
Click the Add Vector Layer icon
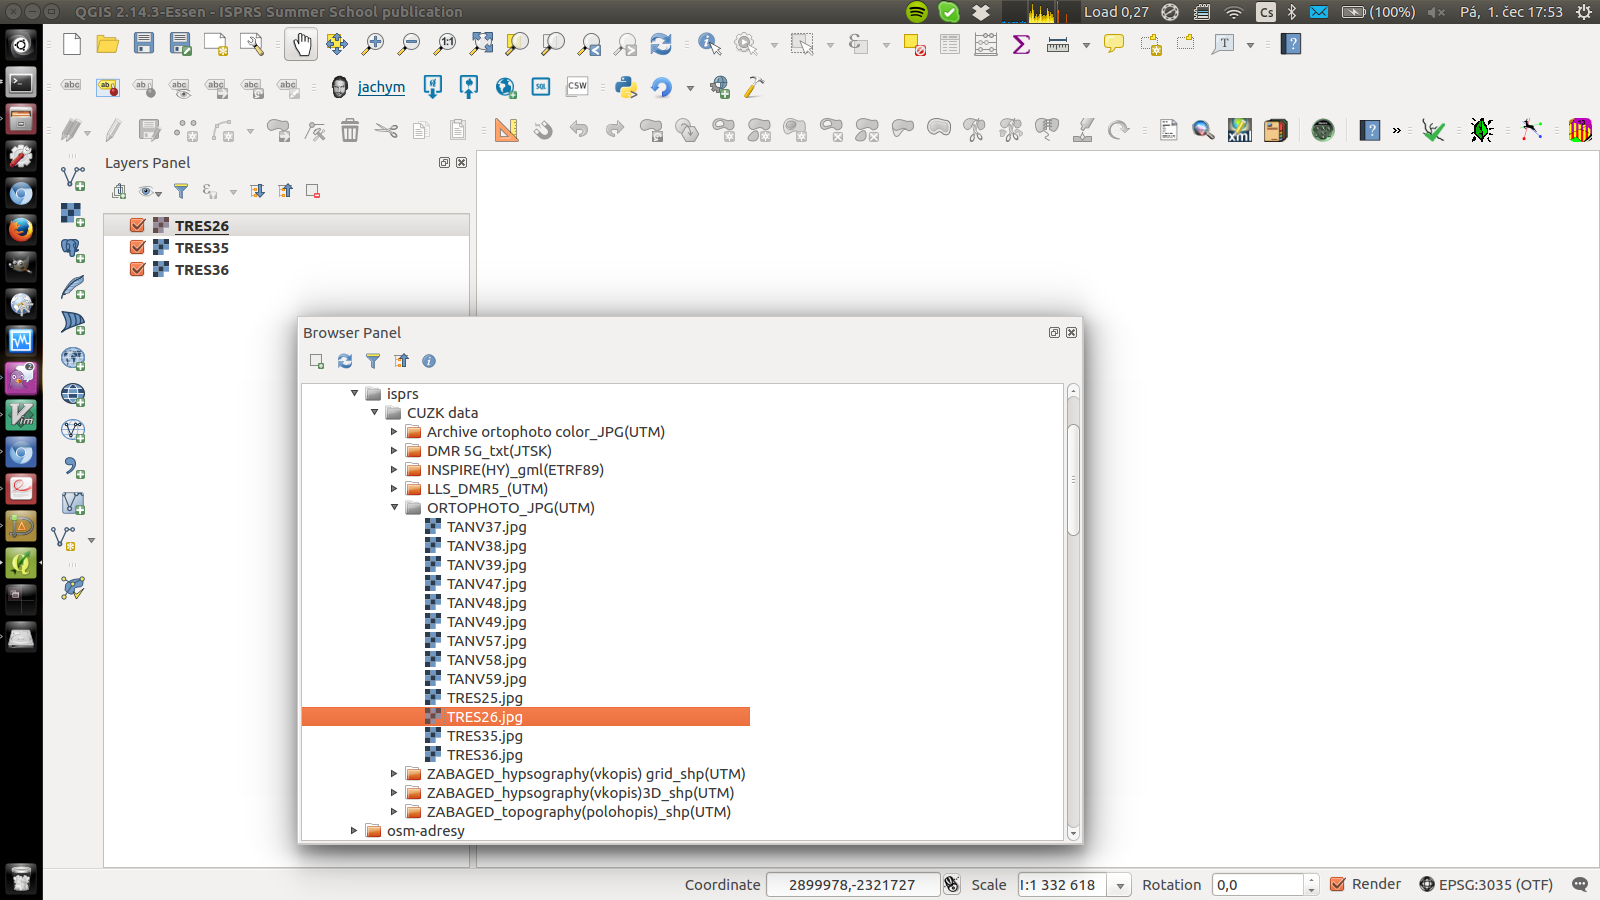73,178
